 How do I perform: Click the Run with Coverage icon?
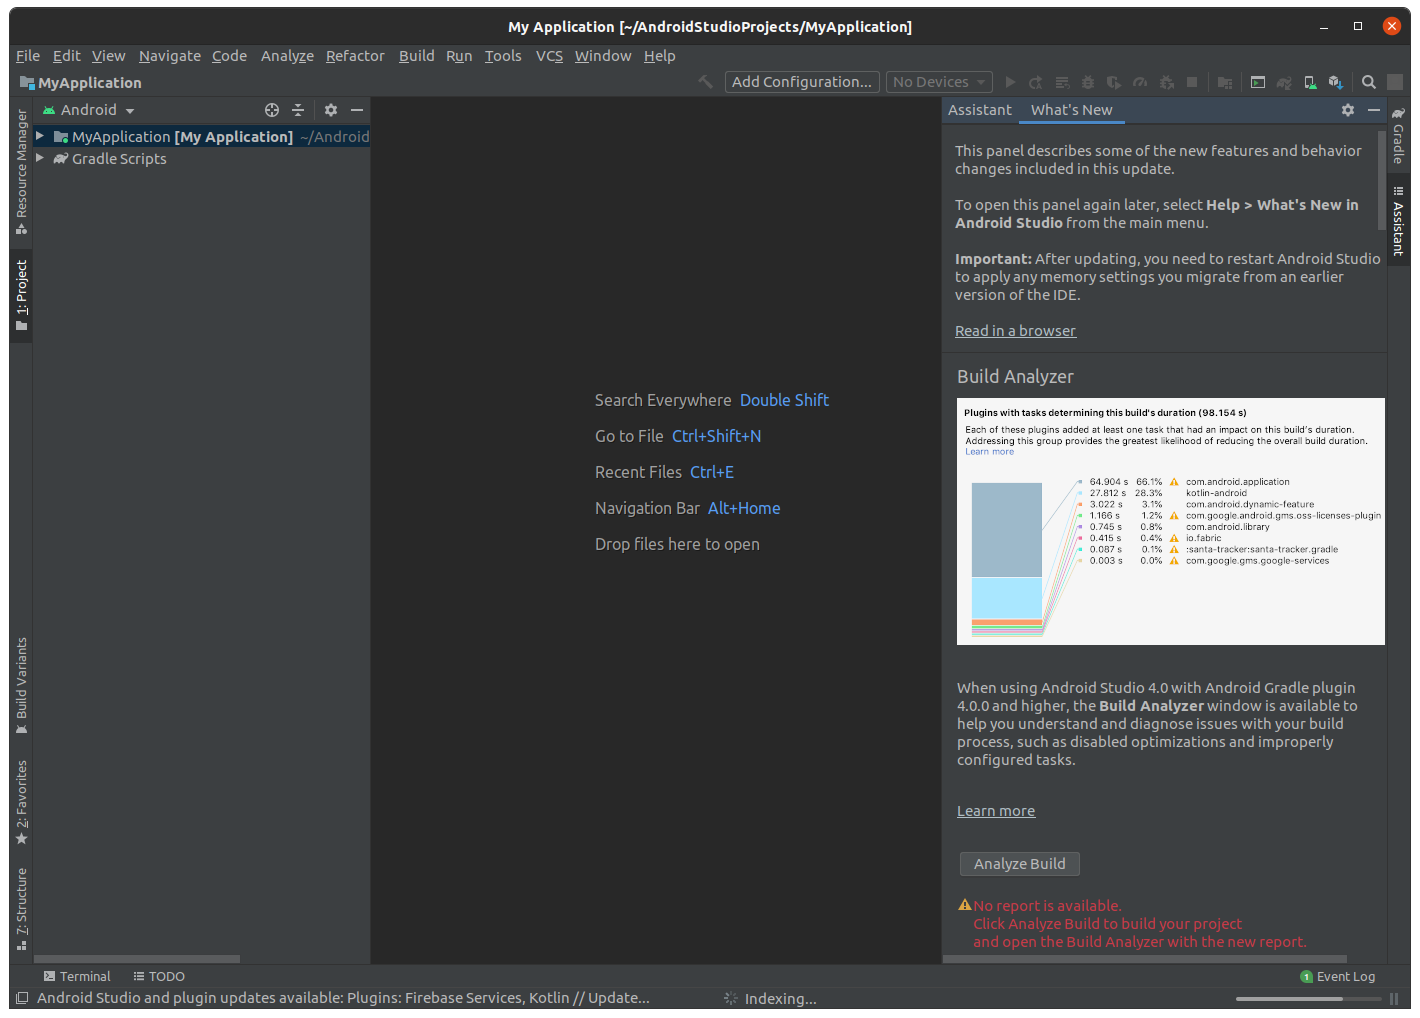pos(1114,82)
